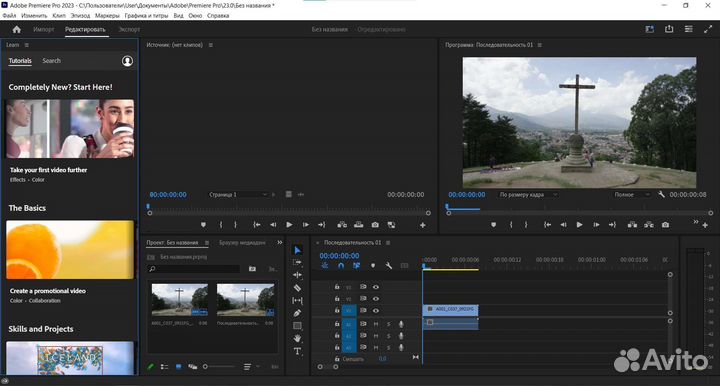The width and height of the screenshot is (720, 386).
Task: Open Source monitor page dropdown
Action: [x=237, y=195]
